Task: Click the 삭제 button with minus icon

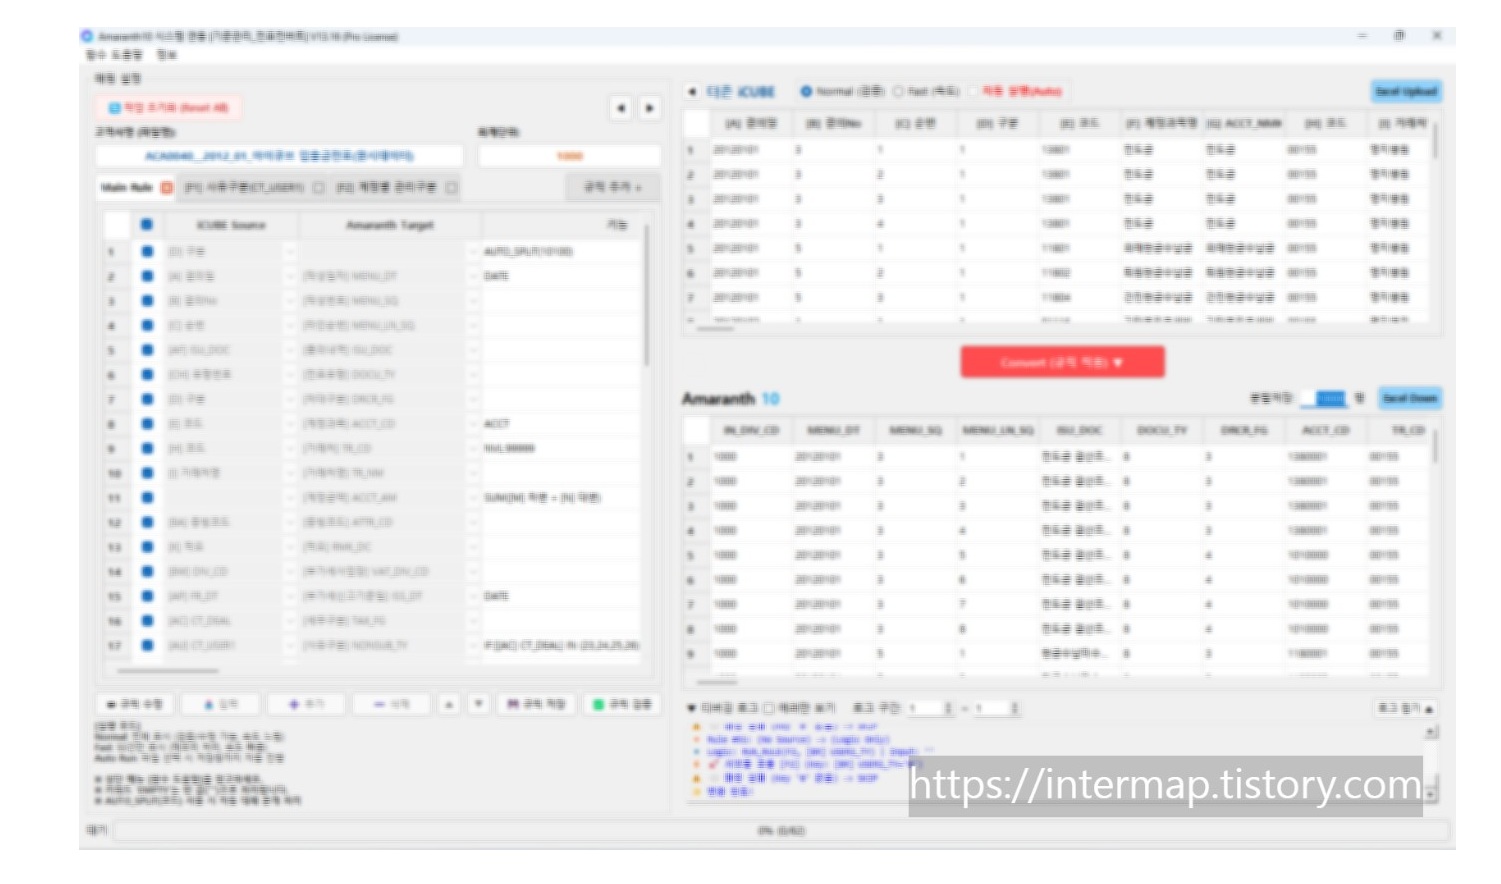Action: [x=392, y=704]
